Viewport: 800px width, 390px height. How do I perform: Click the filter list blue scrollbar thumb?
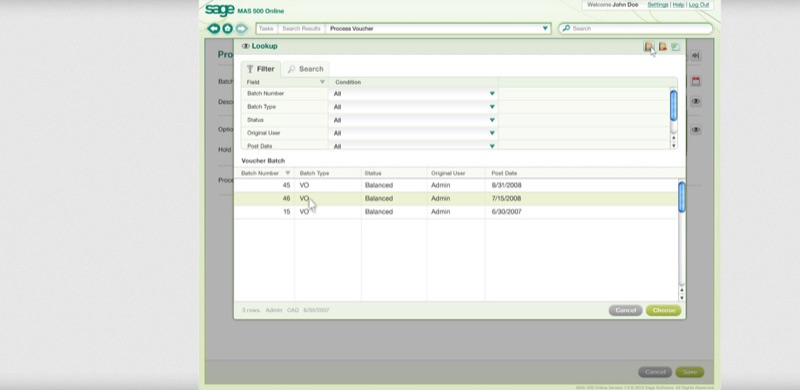(673, 106)
